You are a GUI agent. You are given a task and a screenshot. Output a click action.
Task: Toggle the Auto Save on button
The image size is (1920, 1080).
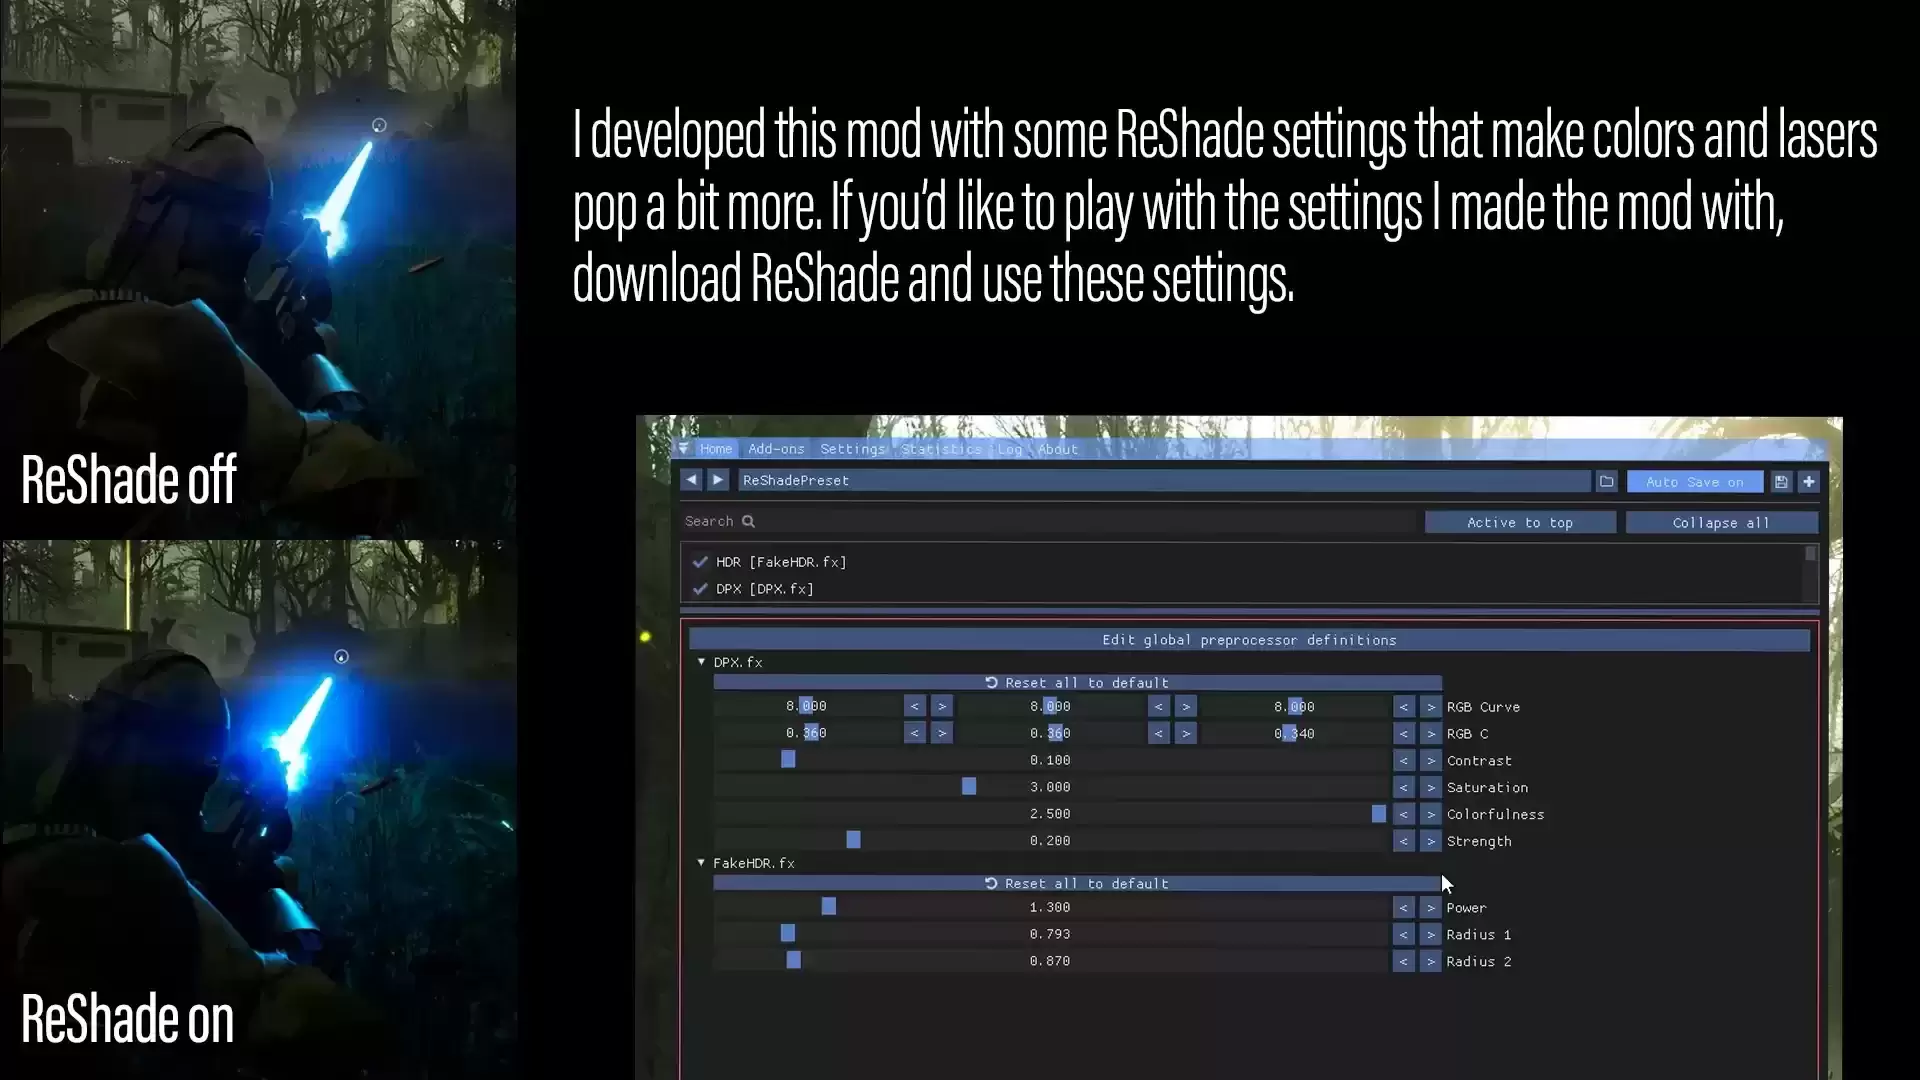click(1694, 482)
